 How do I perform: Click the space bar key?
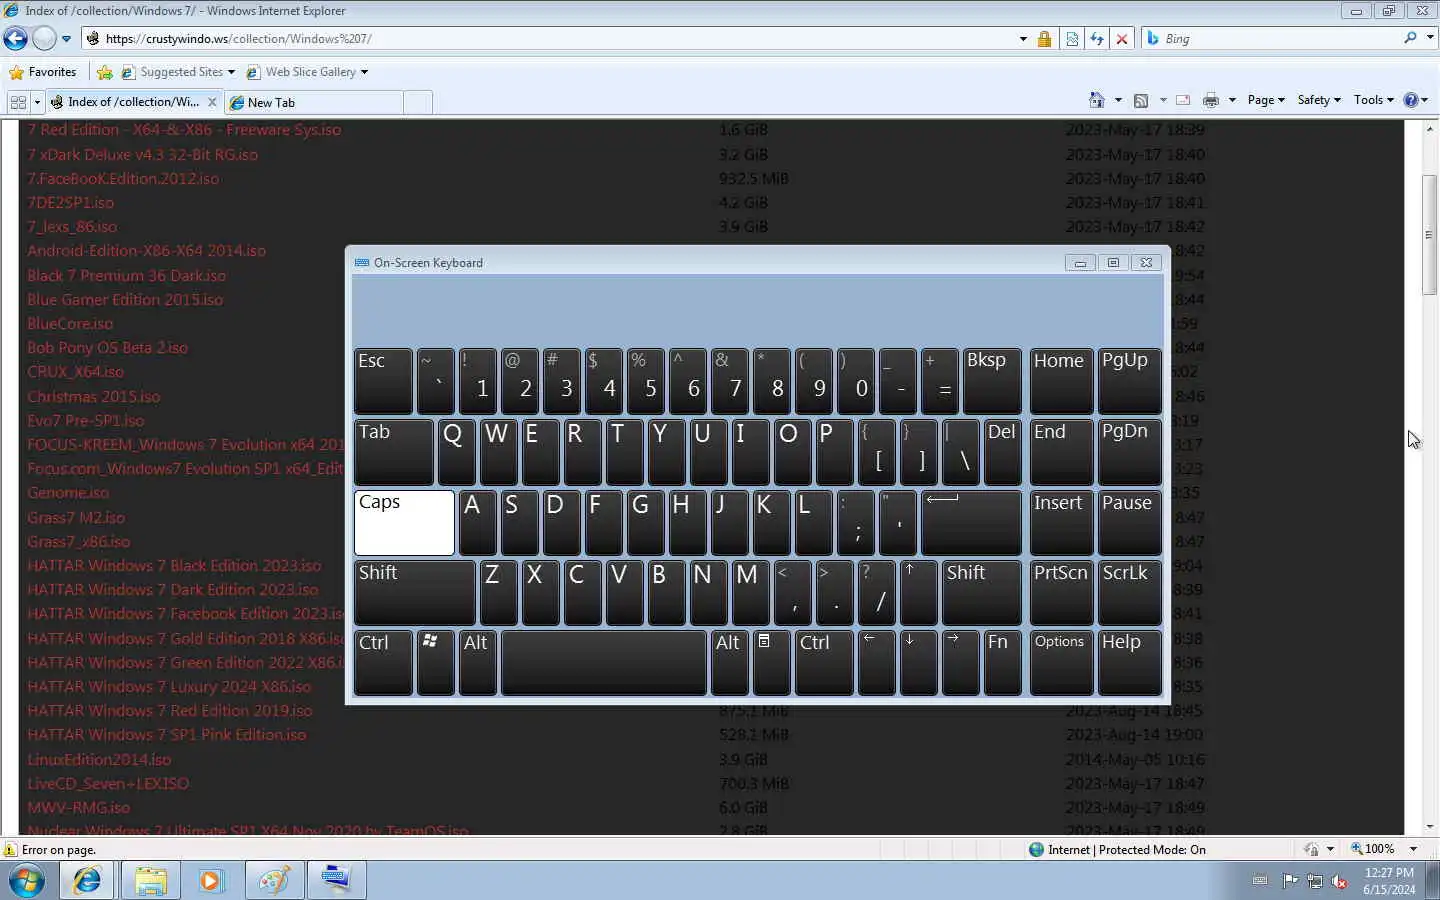(x=604, y=663)
